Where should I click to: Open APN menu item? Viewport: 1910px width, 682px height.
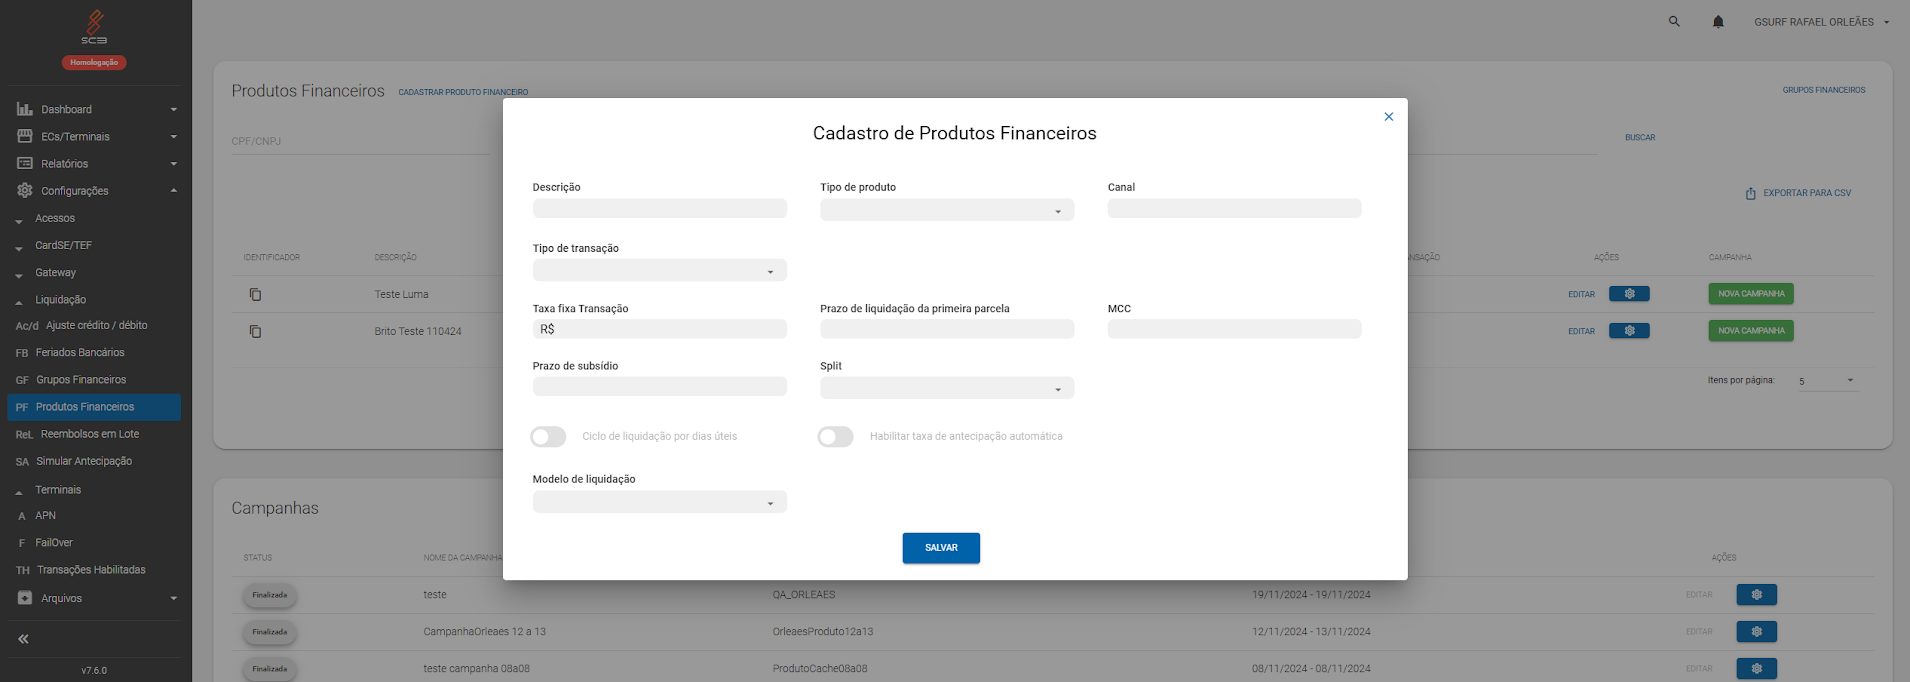[x=94, y=515]
